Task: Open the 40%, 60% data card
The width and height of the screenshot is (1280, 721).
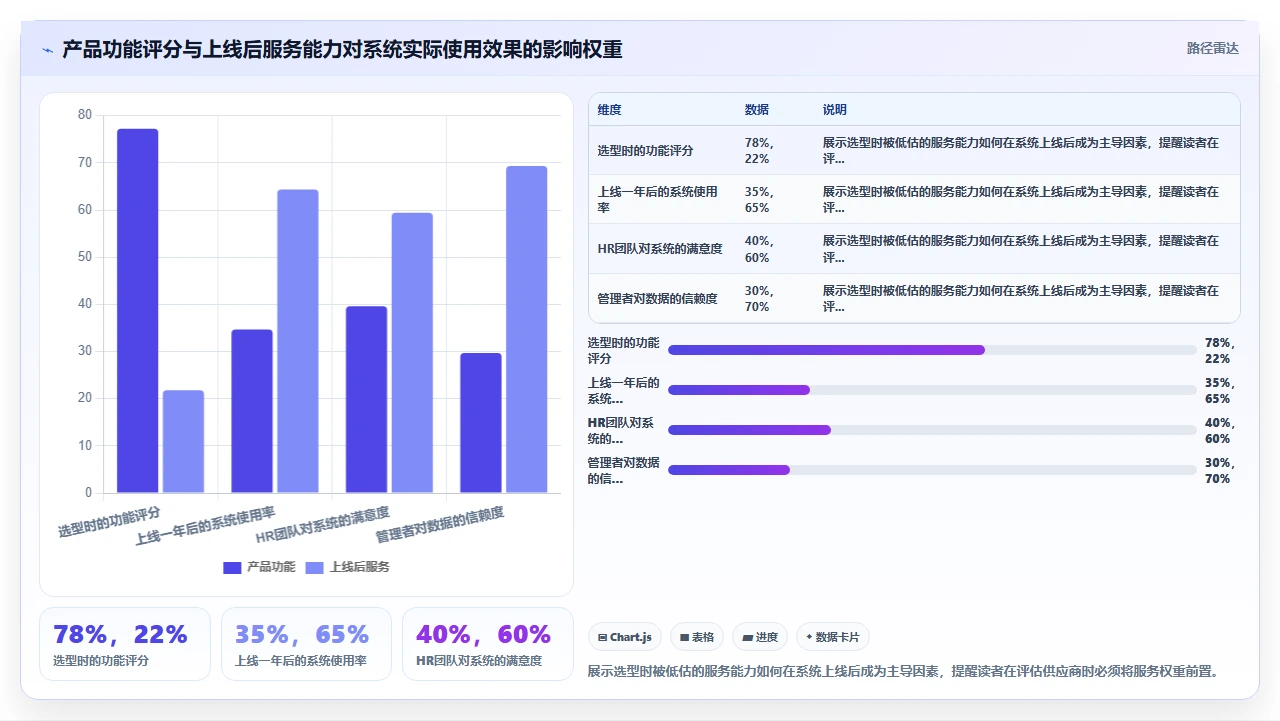Action: tap(488, 644)
